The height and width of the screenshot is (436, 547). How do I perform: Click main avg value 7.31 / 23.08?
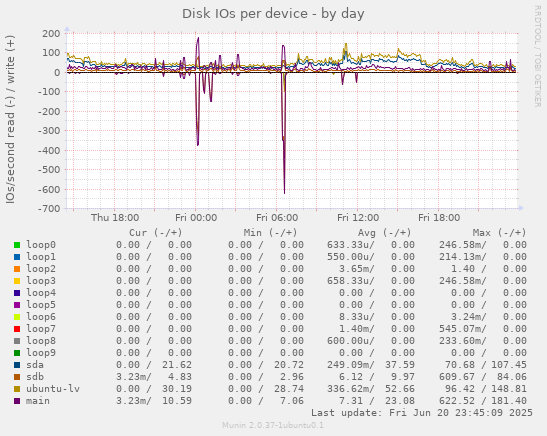coord(377,401)
